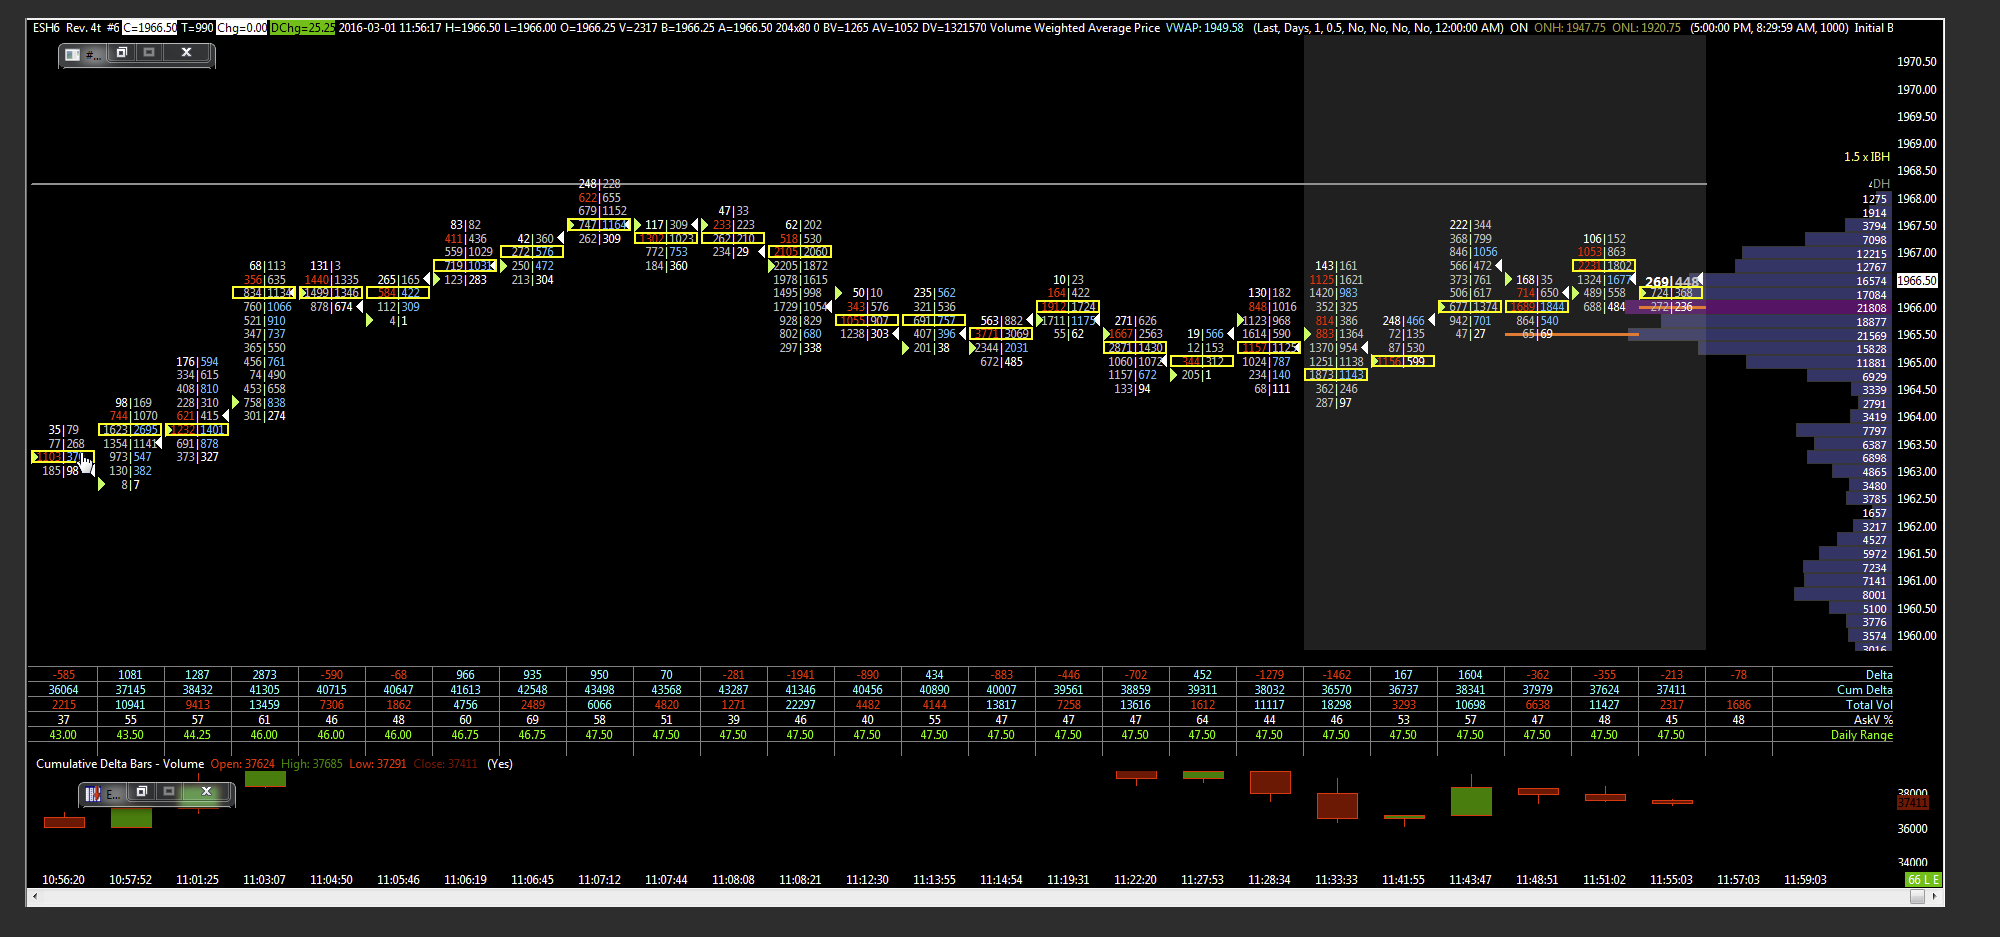Click the green 'DChg=25.25' header value

(x=303, y=28)
